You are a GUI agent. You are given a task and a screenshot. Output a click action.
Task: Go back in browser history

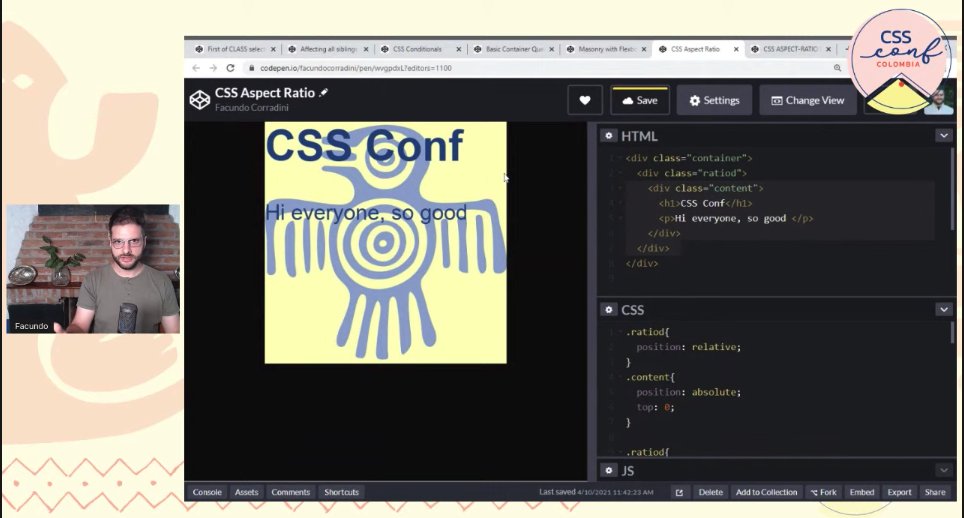196,68
